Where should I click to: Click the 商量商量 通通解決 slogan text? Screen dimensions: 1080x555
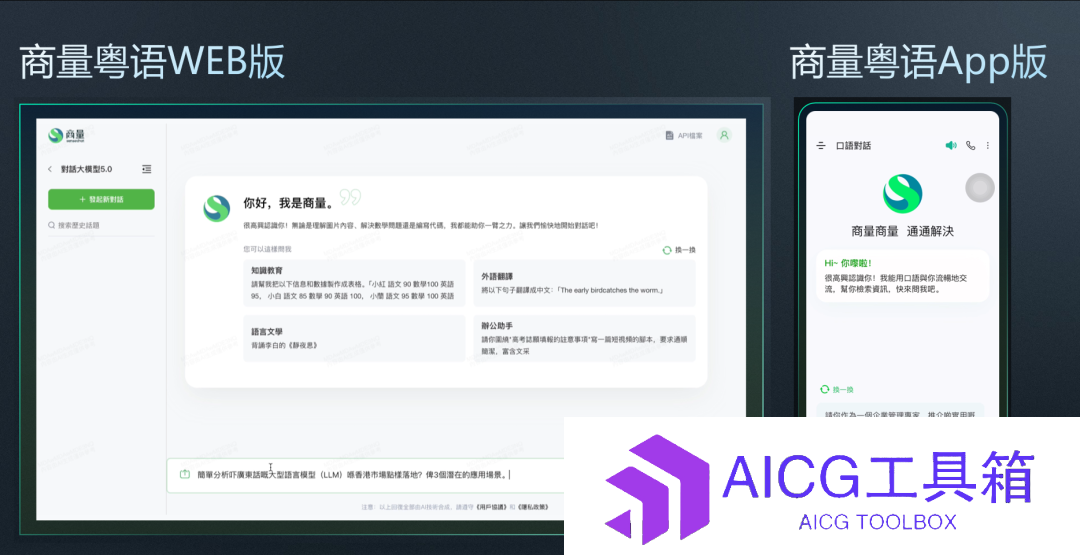(x=902, y=231)
